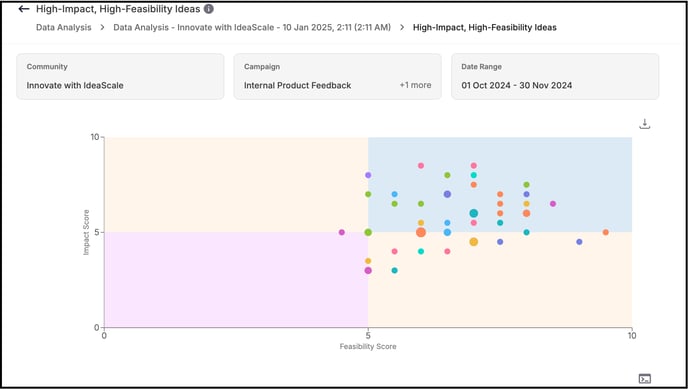Click the page title 'High-Impact, High-Feasibility Ideas'

(118, 9)
